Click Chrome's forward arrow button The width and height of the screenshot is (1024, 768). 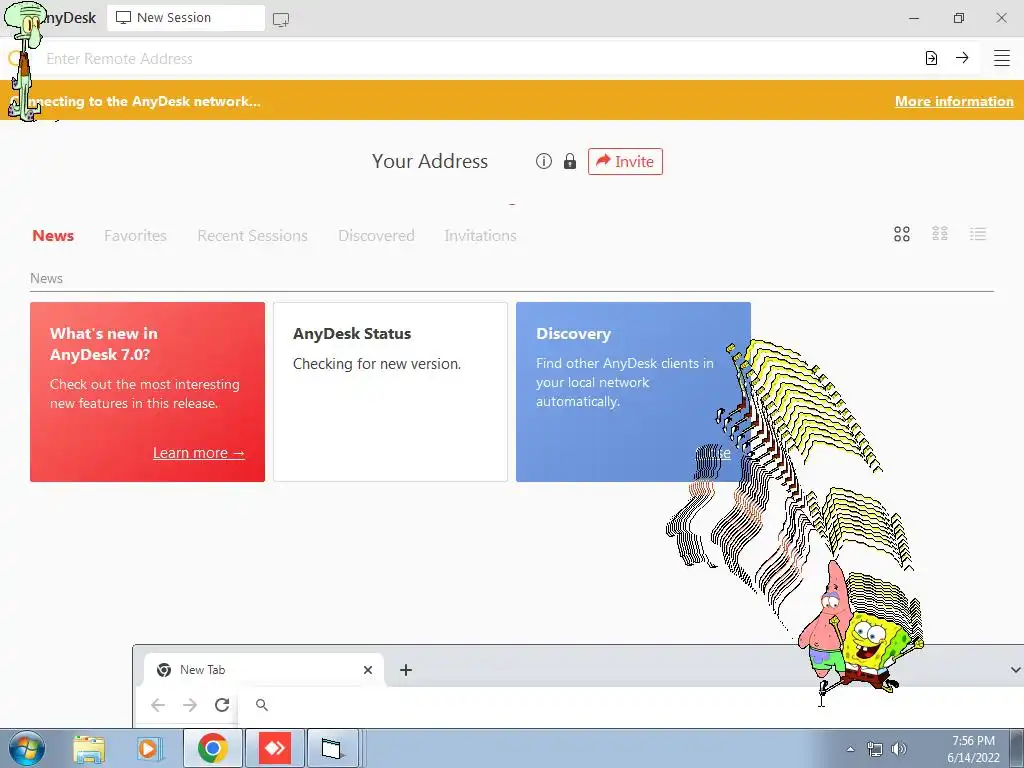pos(189,705)
